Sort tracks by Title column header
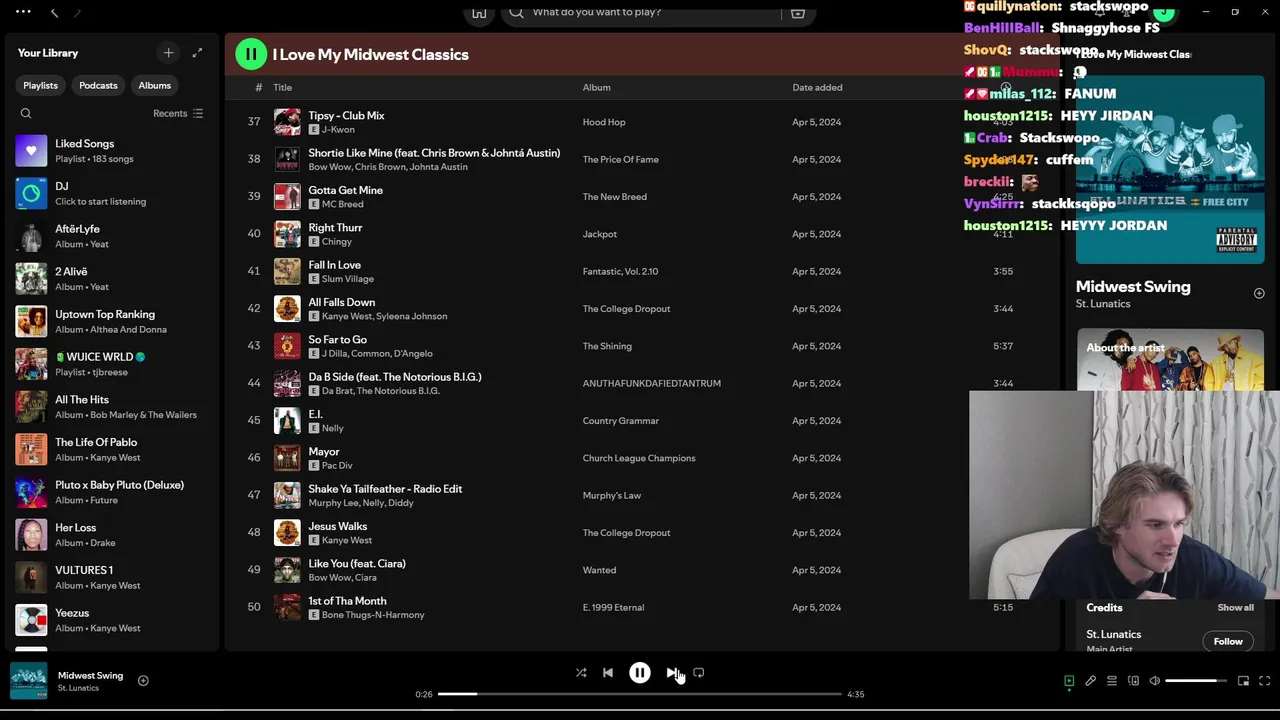 pos(283,87)
